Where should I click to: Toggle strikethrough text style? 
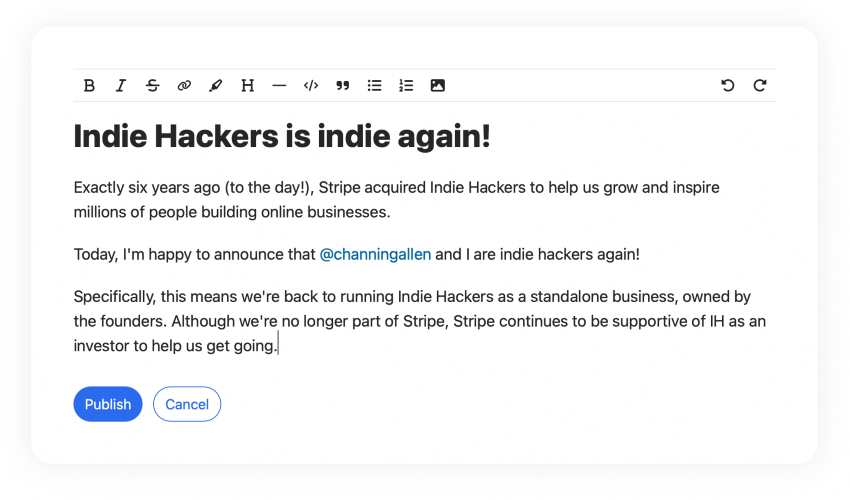point(152,86)
